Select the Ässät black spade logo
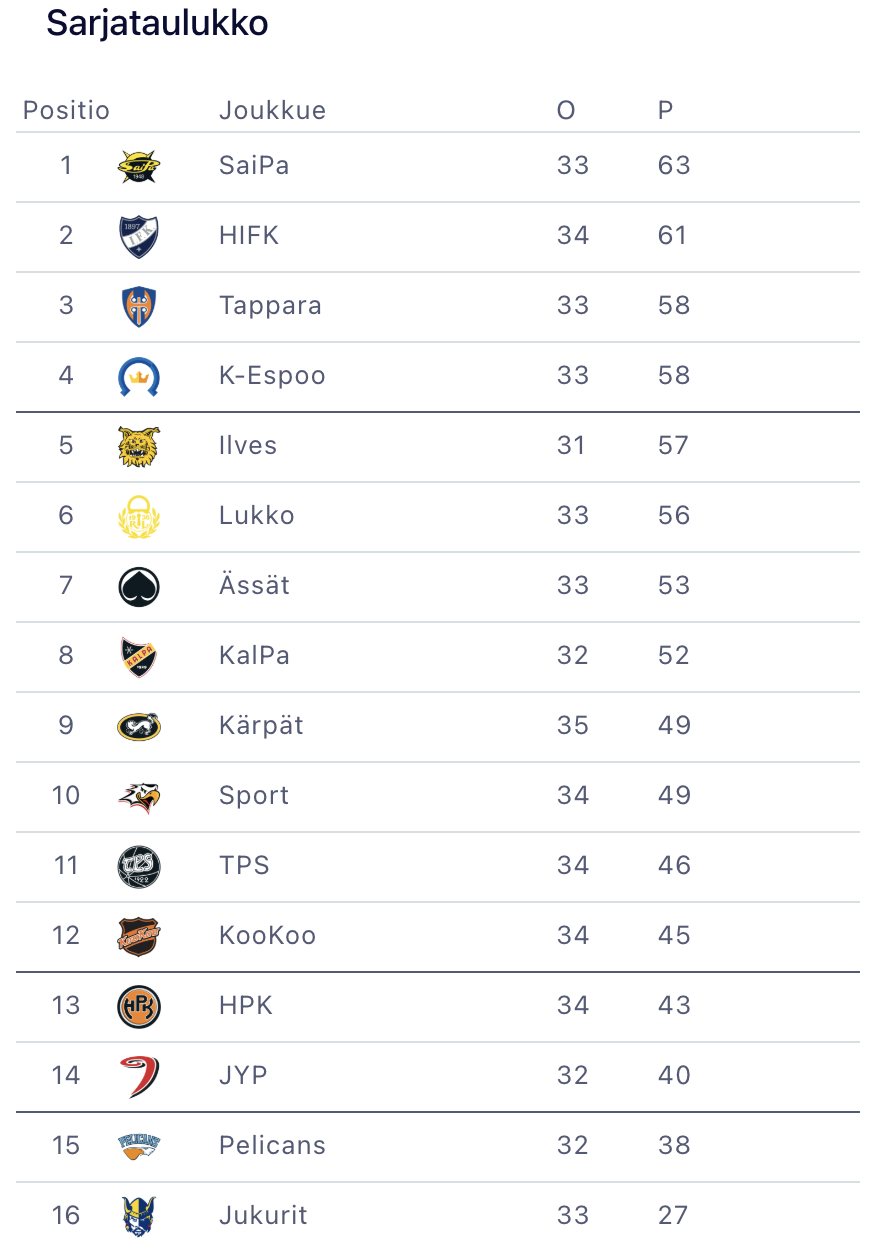Image resolution: width=876 pixels, height=1258 pixels. 138,586
